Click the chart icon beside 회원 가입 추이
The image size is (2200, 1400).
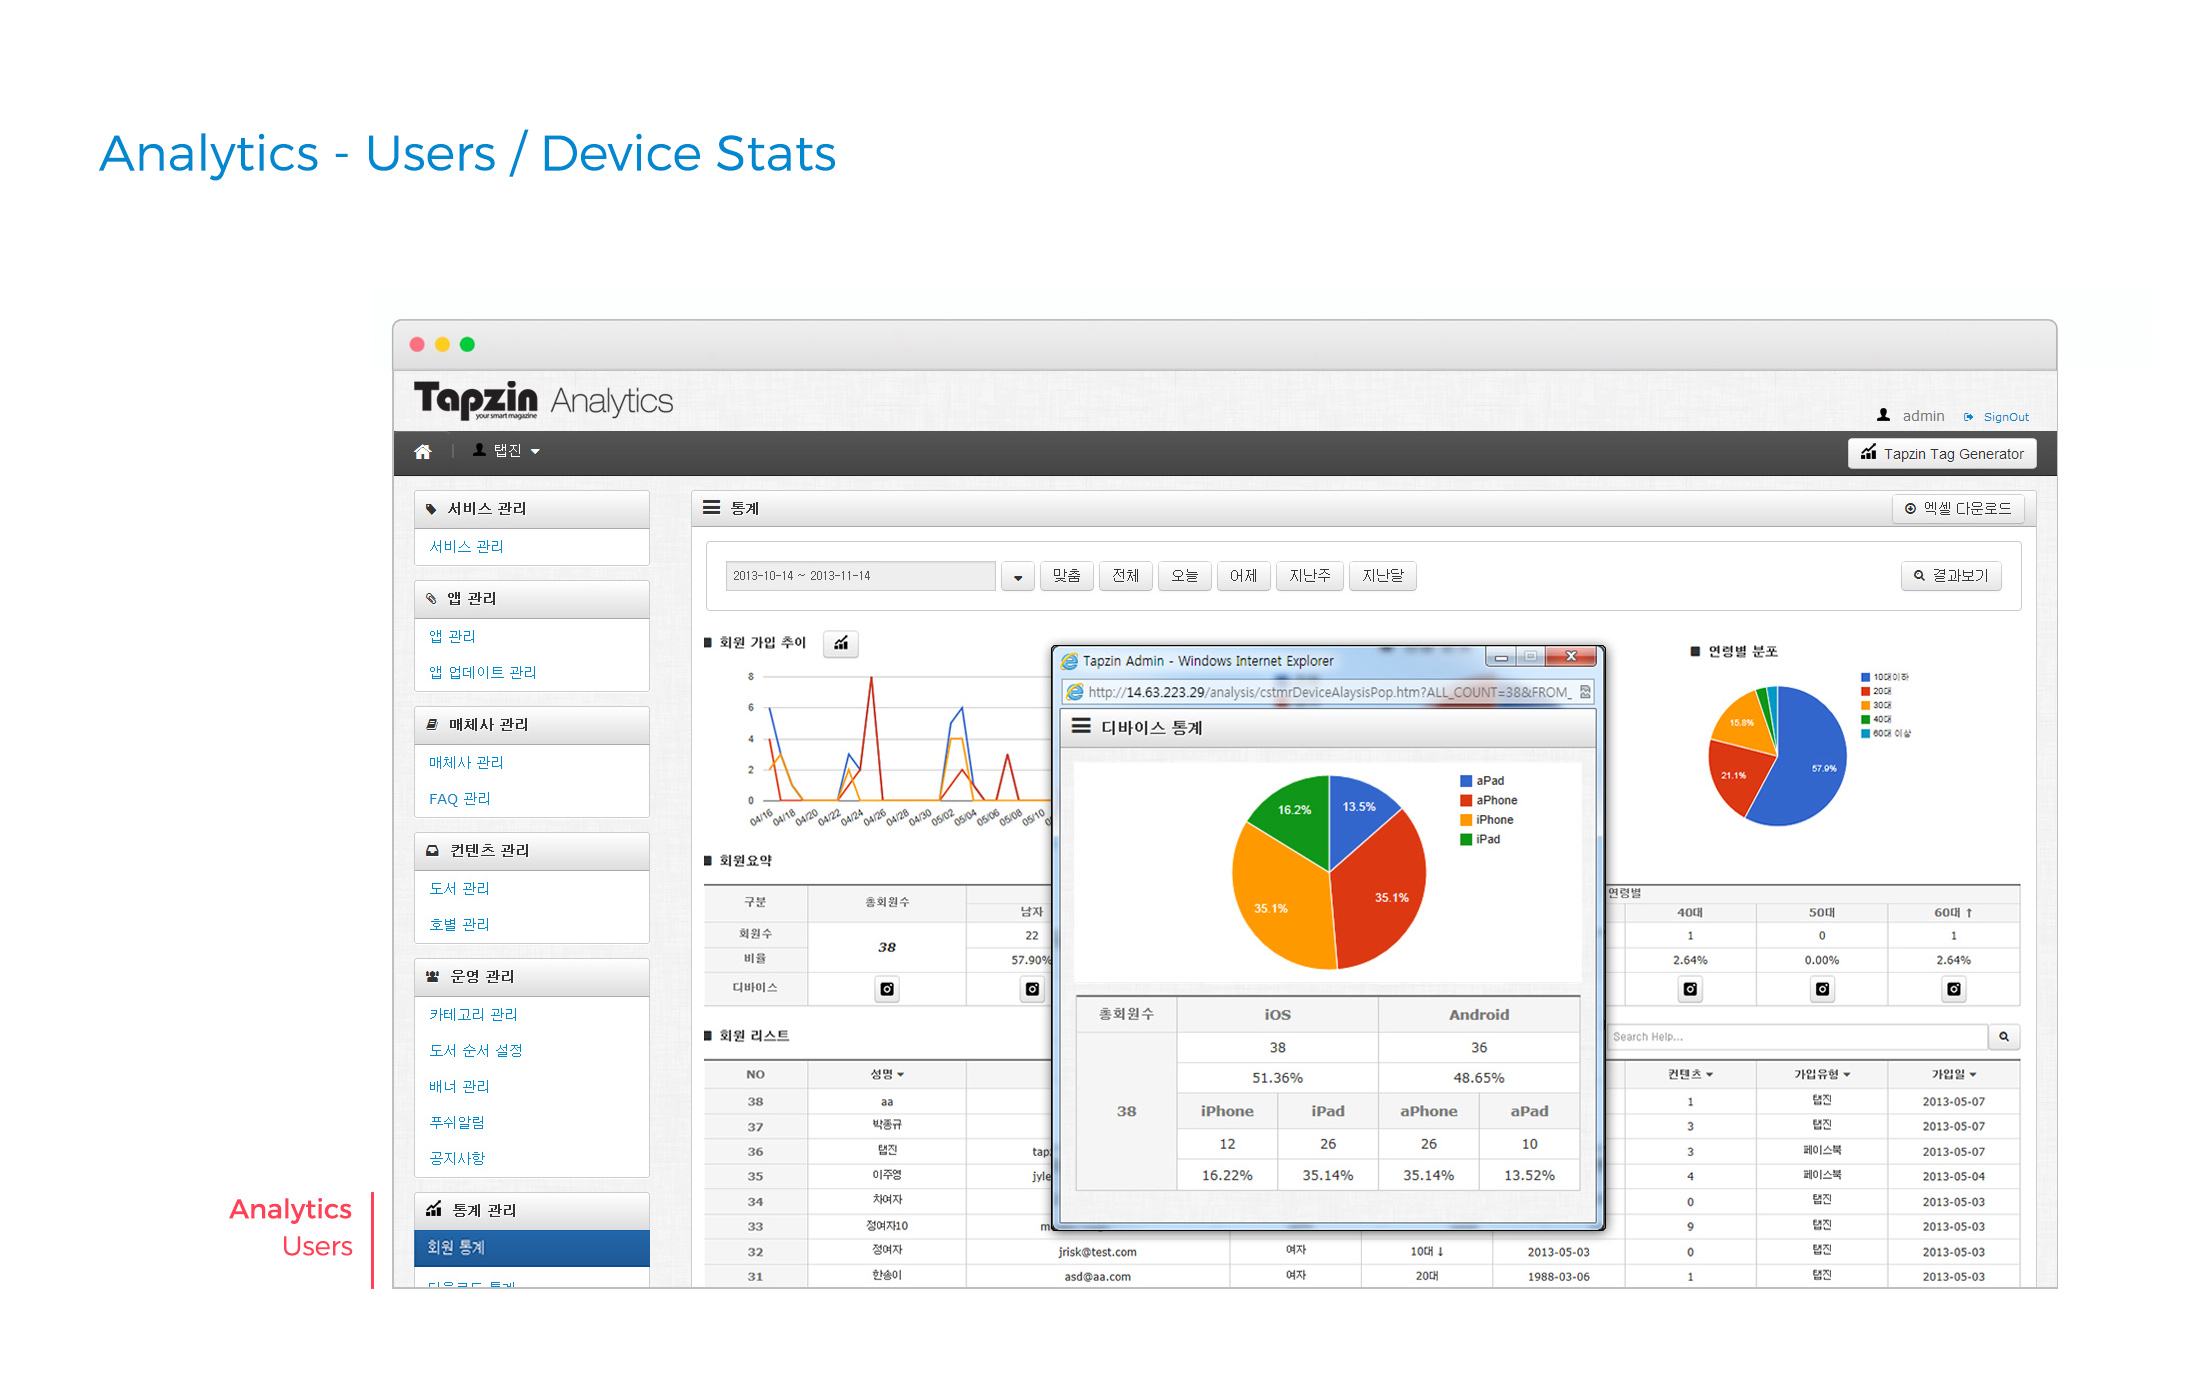[841, 643]
